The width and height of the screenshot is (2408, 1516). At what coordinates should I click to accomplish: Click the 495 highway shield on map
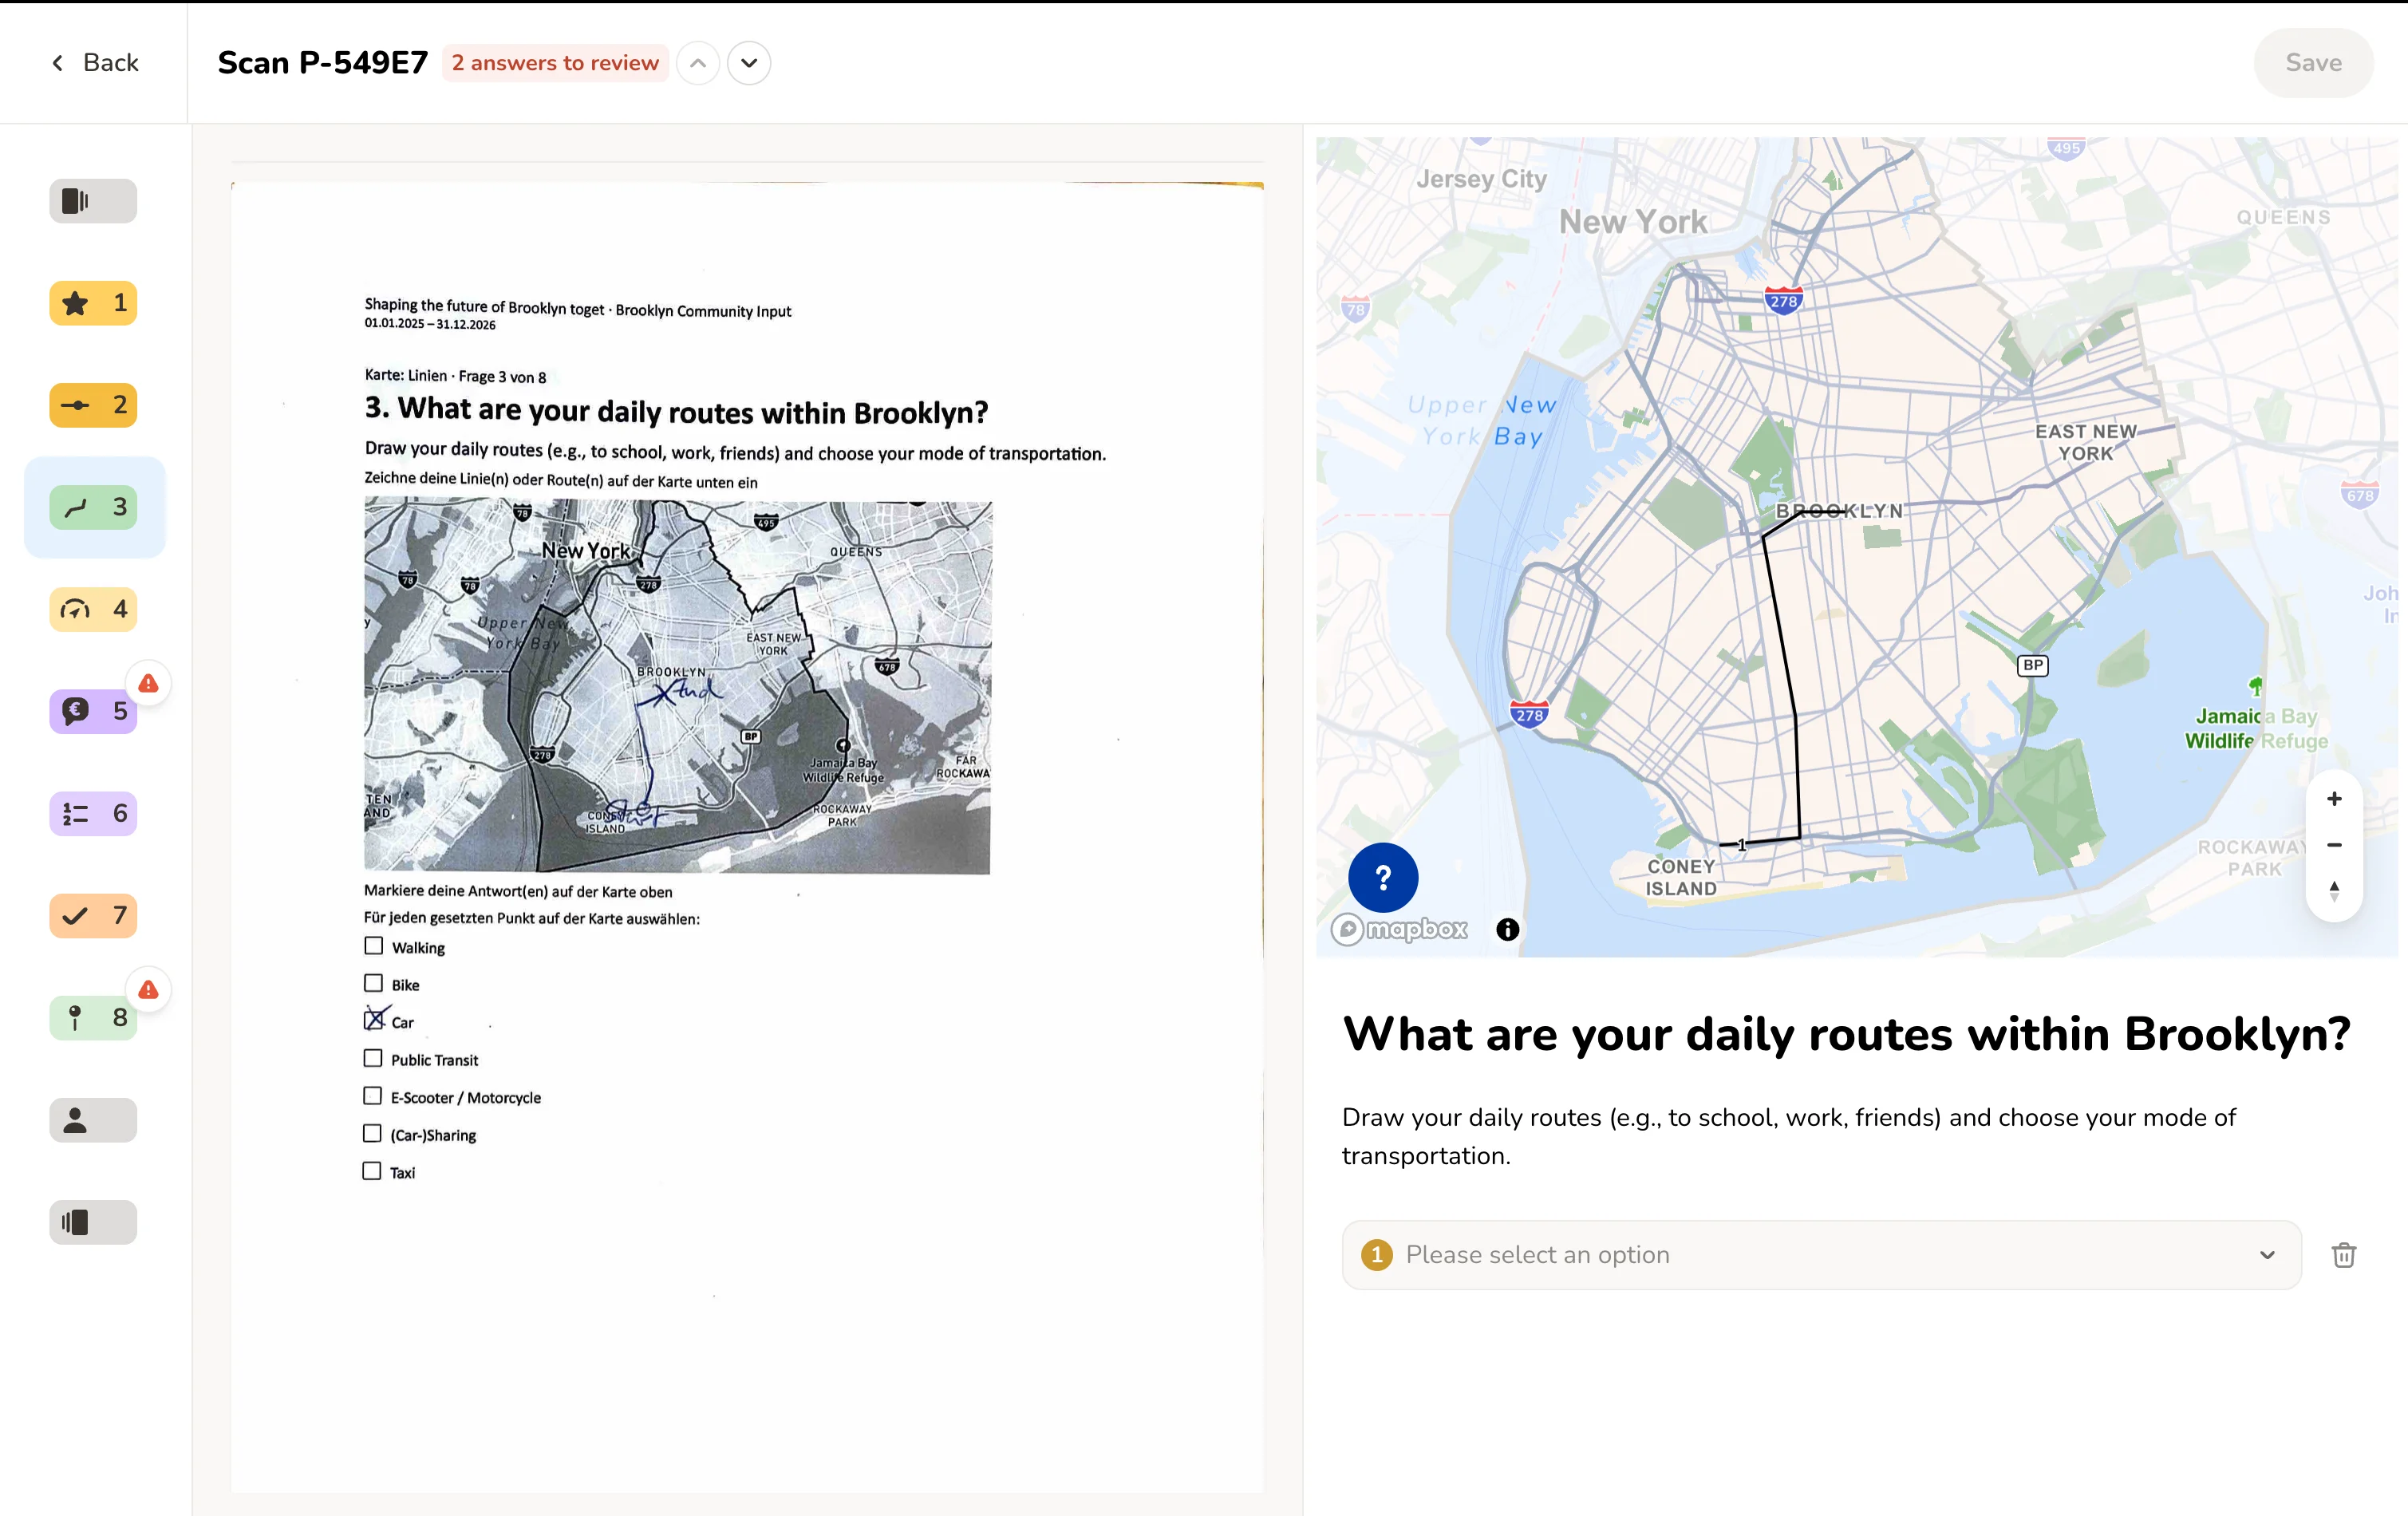pos(2066,148)
